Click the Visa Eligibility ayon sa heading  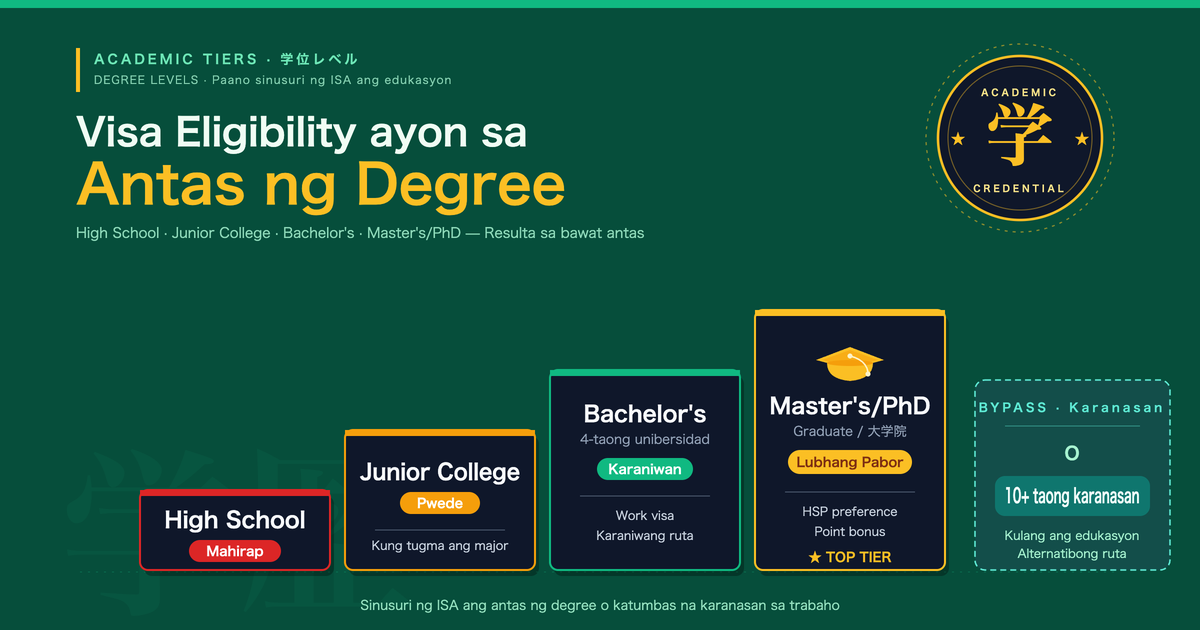(x=301, y=132)
